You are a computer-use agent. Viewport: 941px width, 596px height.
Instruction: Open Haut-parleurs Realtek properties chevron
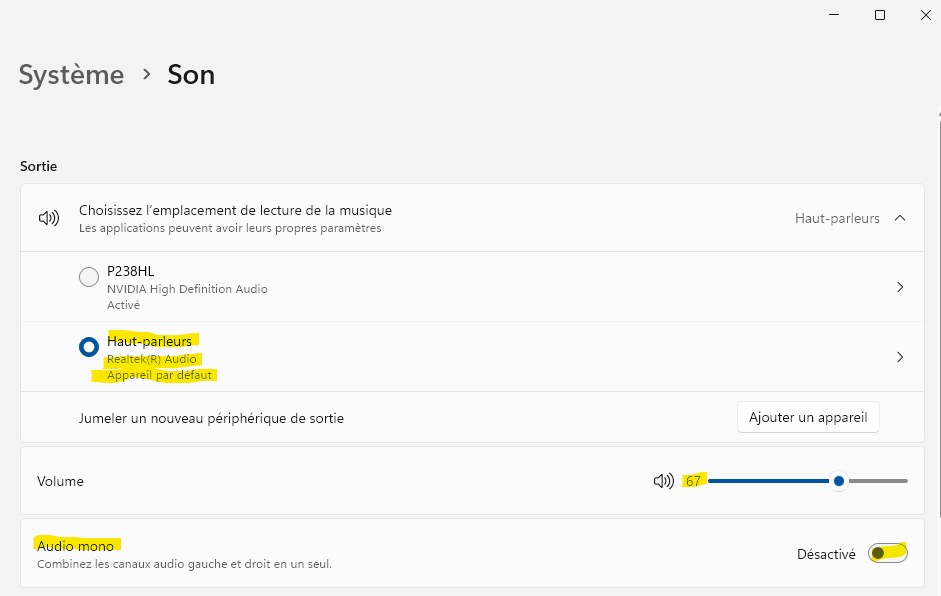tap(900, 357)
